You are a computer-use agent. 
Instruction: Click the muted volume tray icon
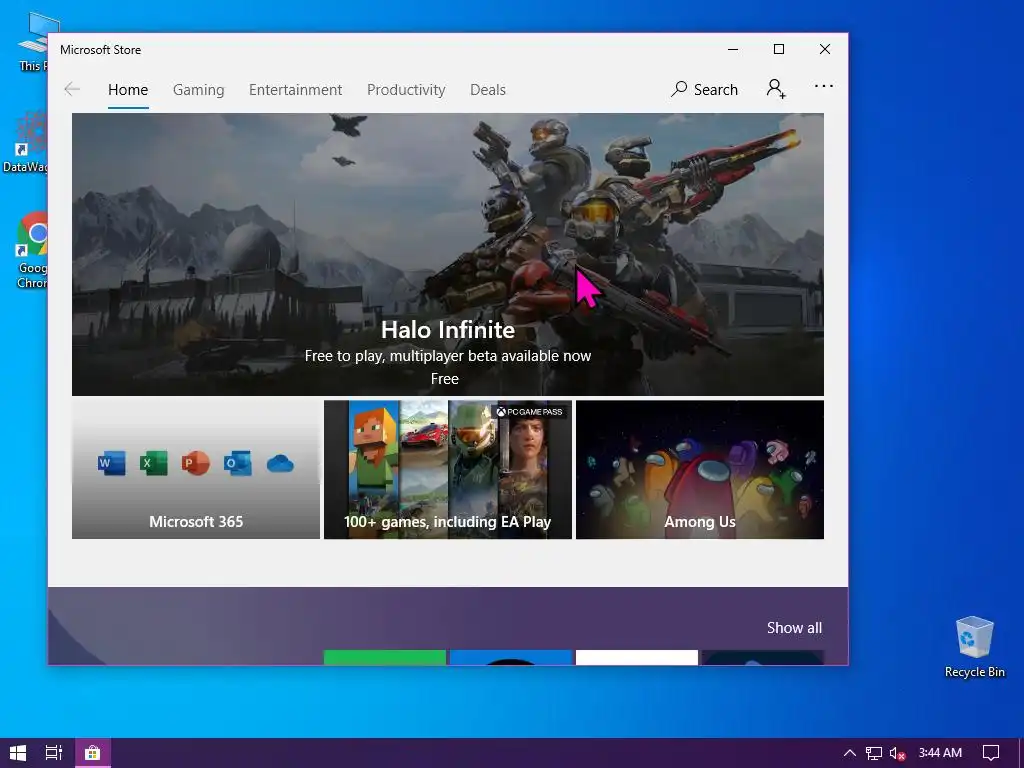897,754
